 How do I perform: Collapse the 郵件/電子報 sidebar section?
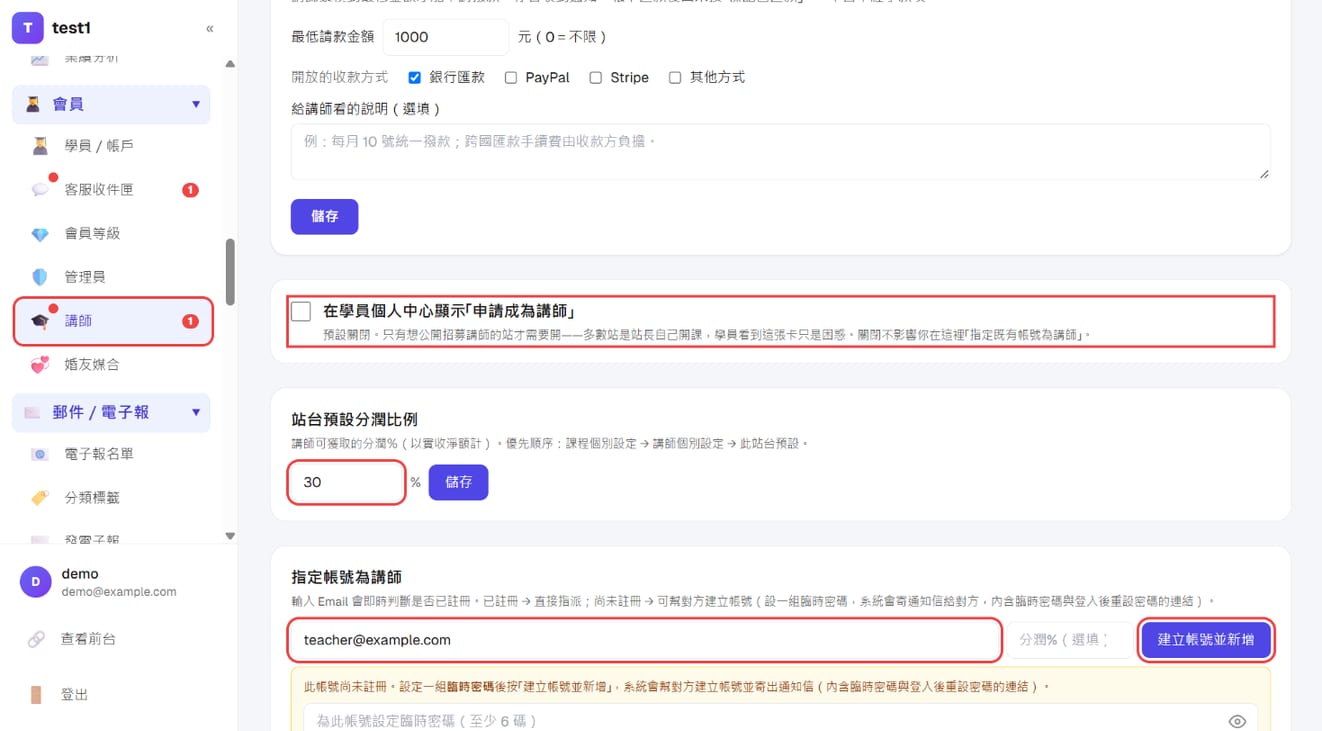click(x=196, y=412)
